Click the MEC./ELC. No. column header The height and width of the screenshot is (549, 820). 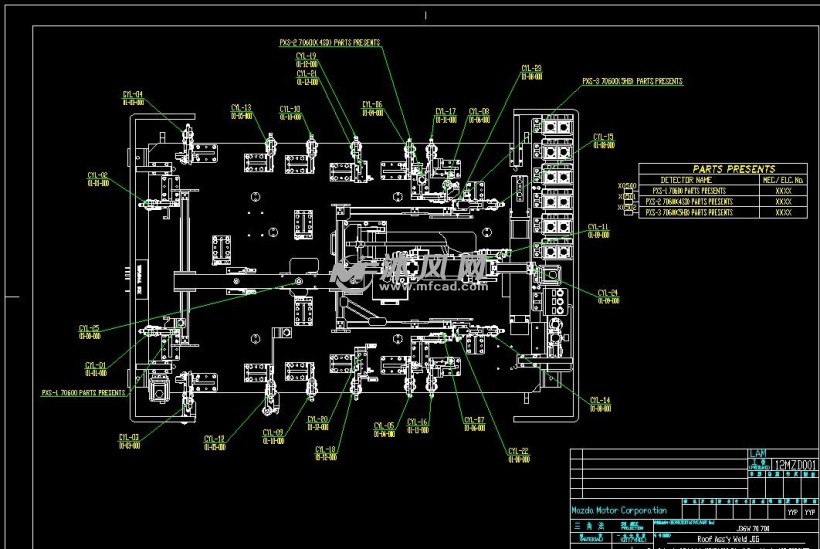(x=783, y=180)
